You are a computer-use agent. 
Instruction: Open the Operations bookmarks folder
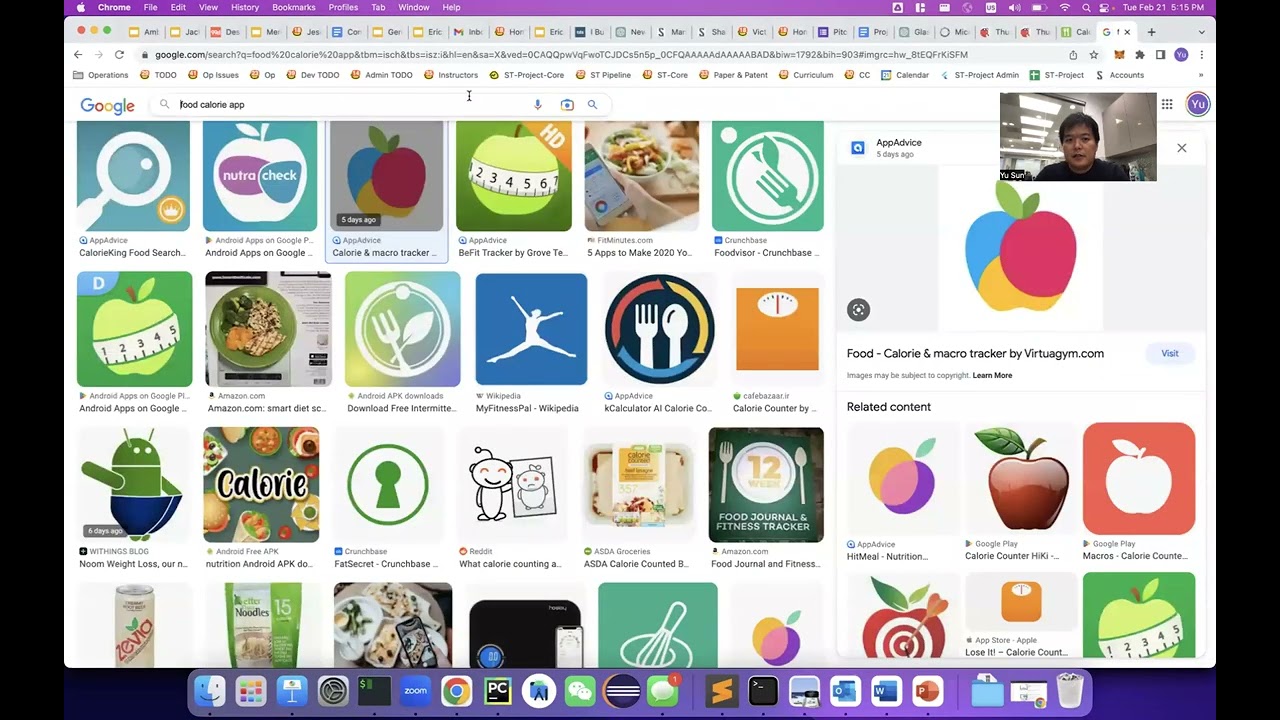[x=101, y=75]
